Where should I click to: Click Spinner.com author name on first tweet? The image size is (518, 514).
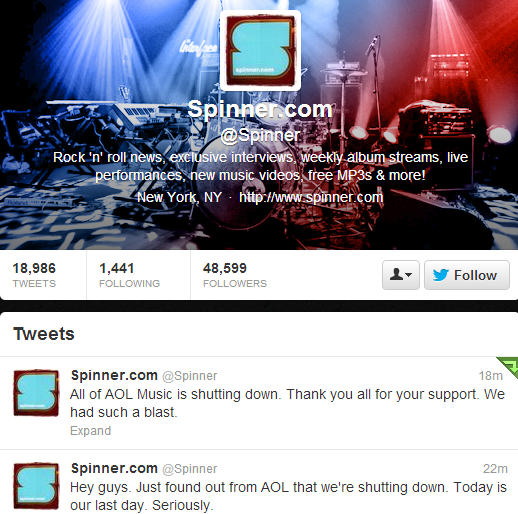pyautogui.click(x=114, y=375)
